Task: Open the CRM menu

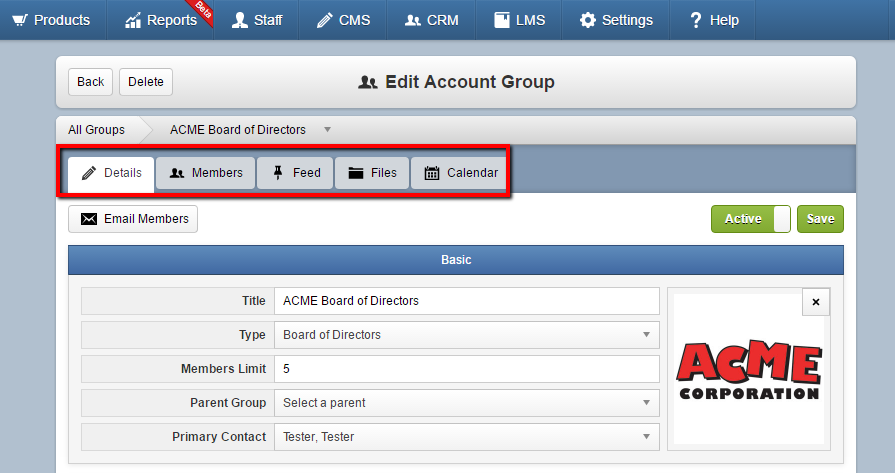Action: (432, 20)
